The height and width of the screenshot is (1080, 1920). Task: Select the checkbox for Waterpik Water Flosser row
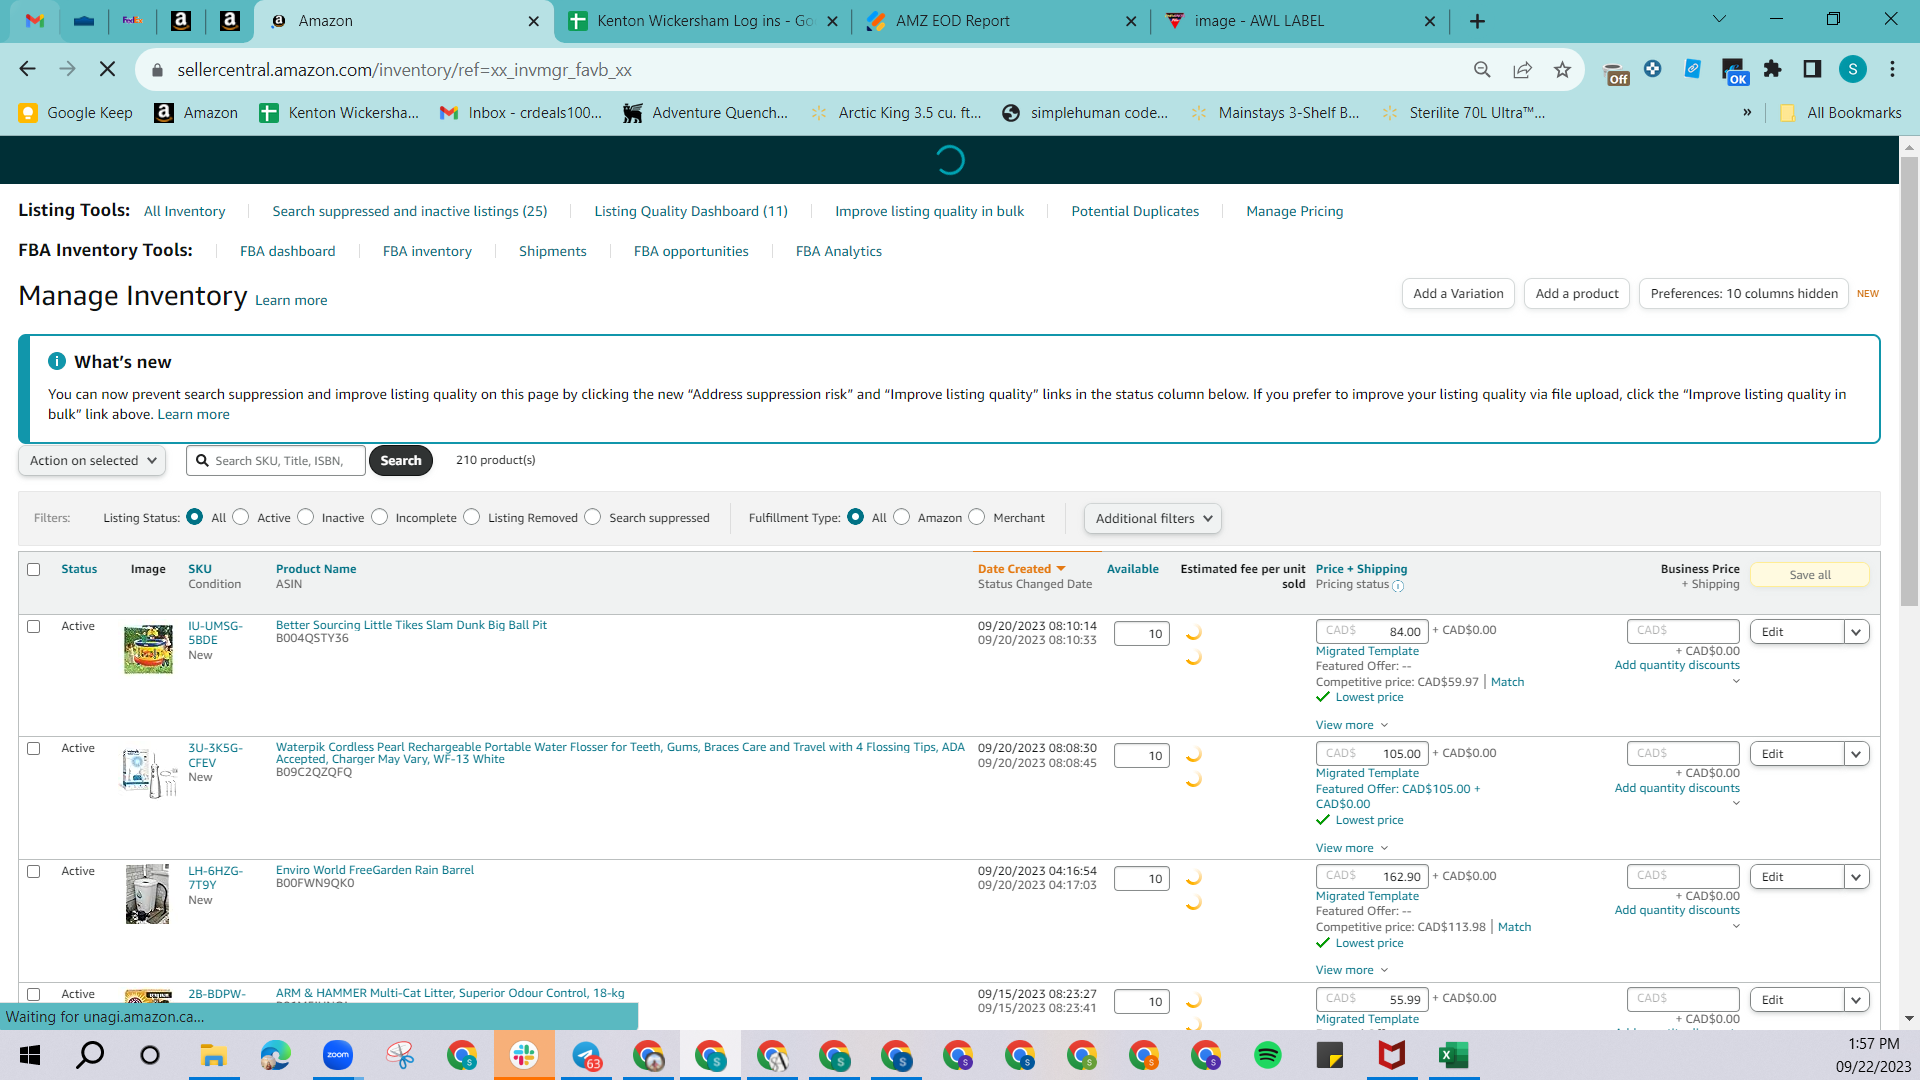pyautogui.click(x=34, y=748)
